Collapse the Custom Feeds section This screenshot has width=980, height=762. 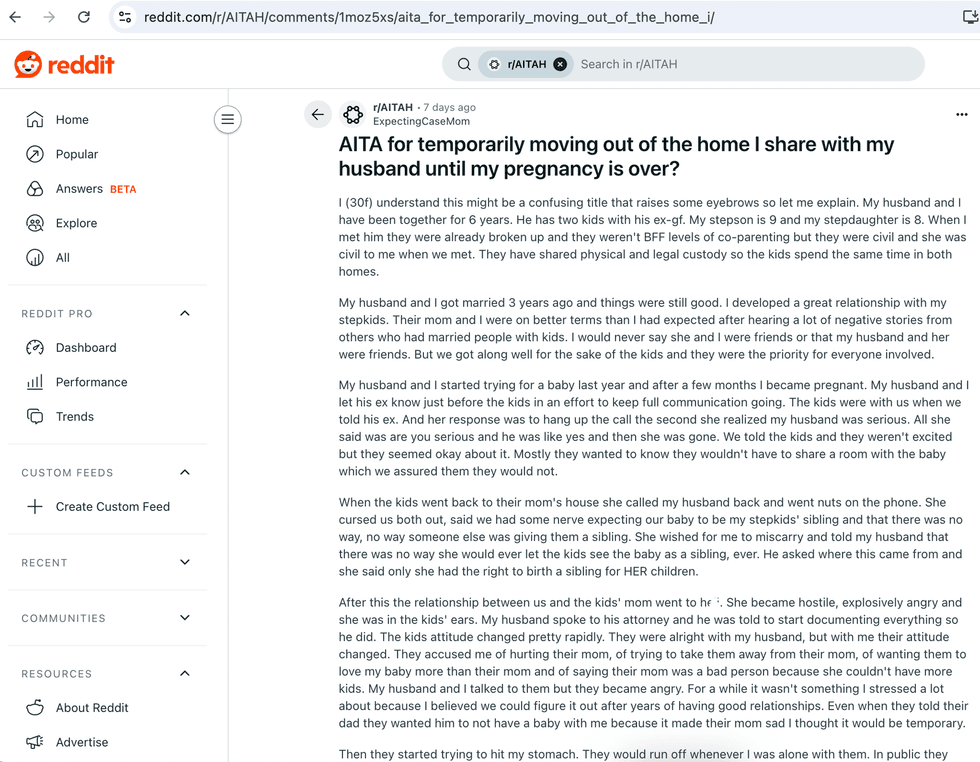(185, 472)
